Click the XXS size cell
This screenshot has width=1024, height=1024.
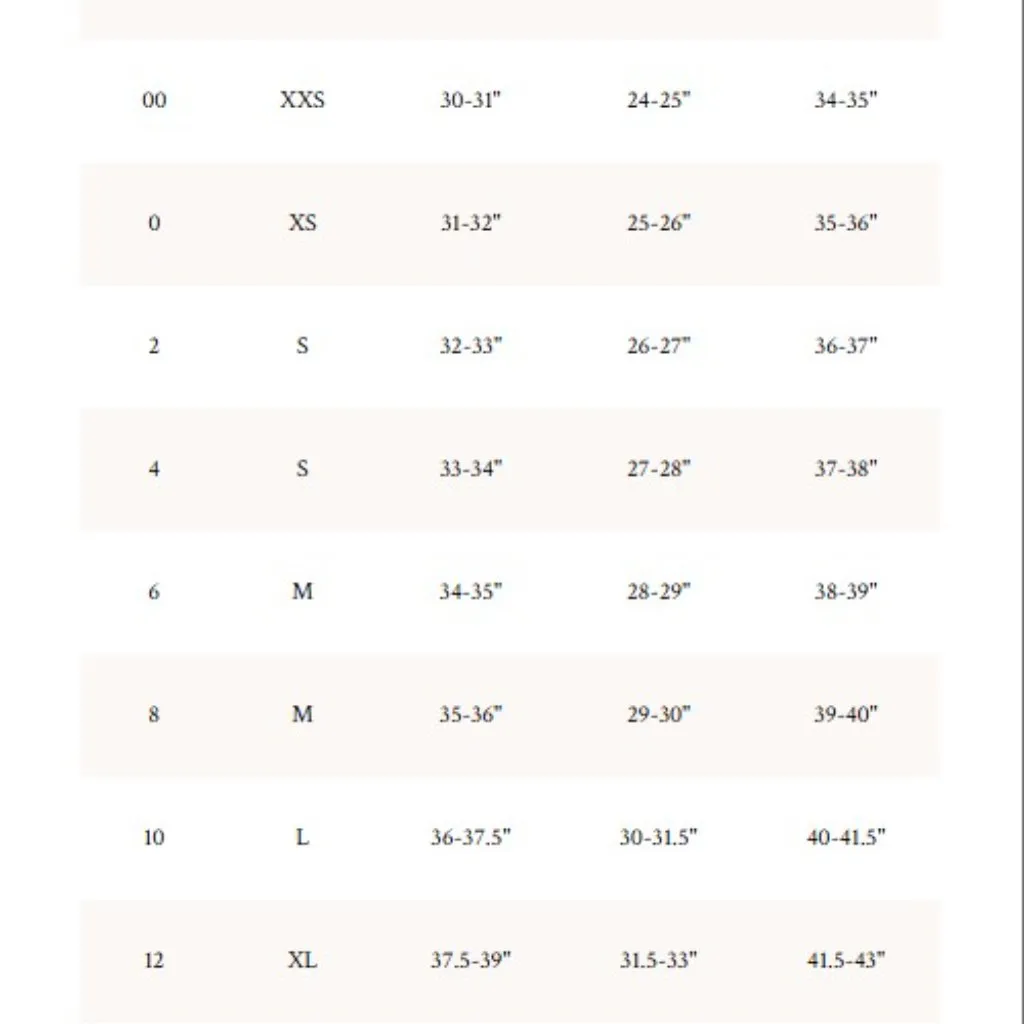coord(302,100)
